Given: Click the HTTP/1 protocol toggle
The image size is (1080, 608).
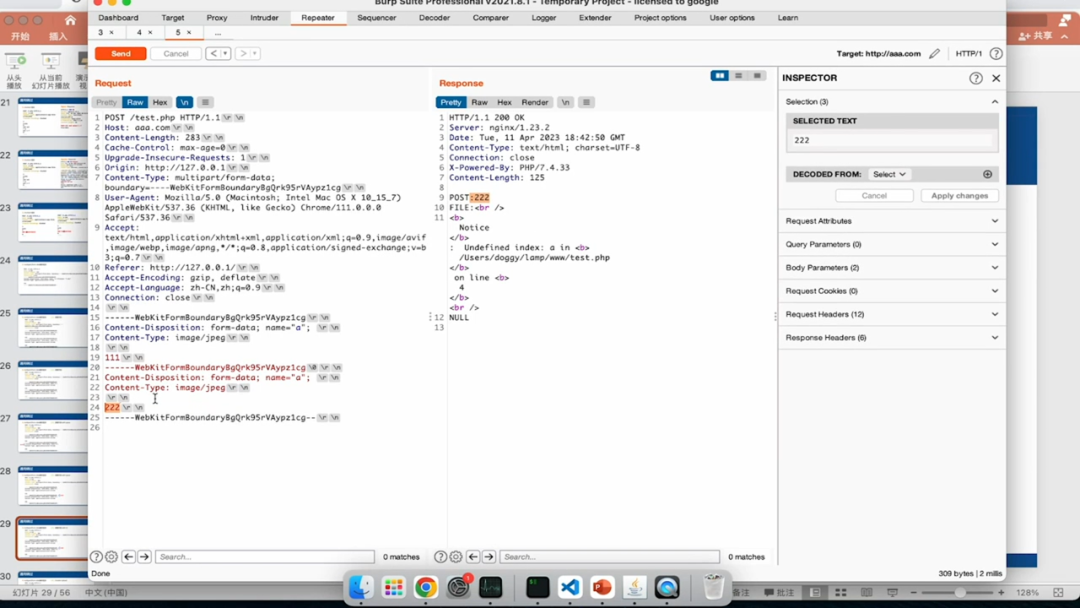Looking at the screenshot, I should coord(968,54).
